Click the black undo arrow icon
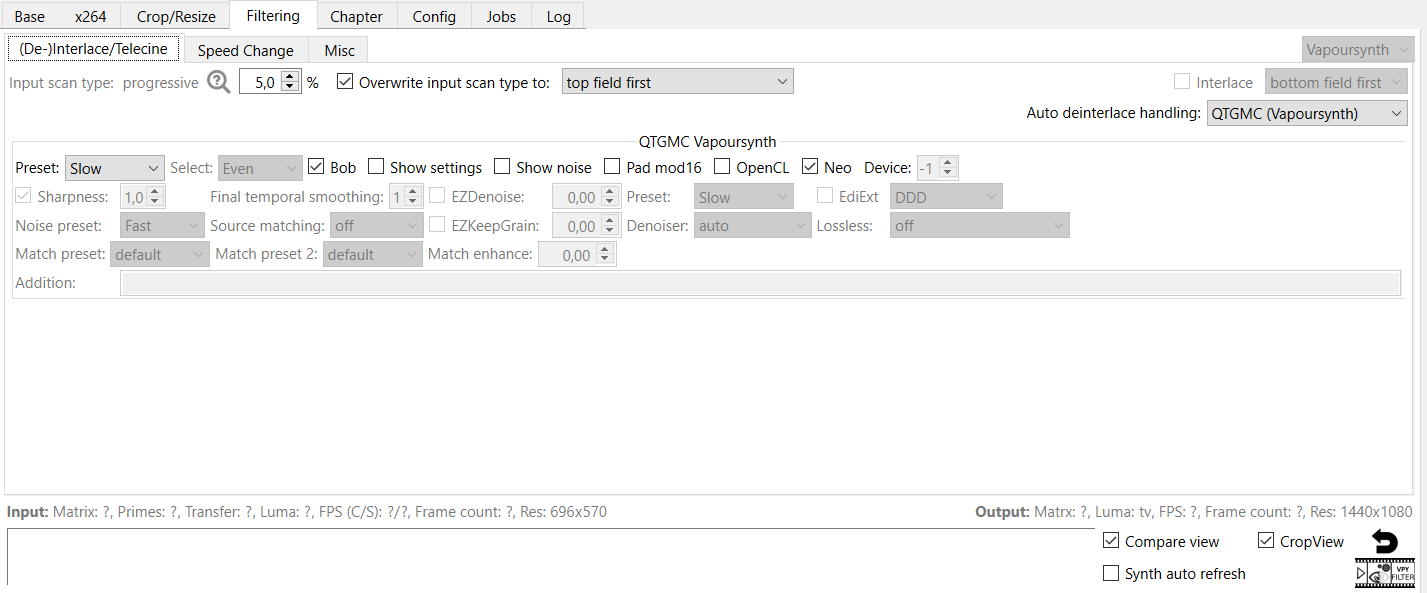1427x593 pixels. pyautogui.click(x=1384, y=542)
